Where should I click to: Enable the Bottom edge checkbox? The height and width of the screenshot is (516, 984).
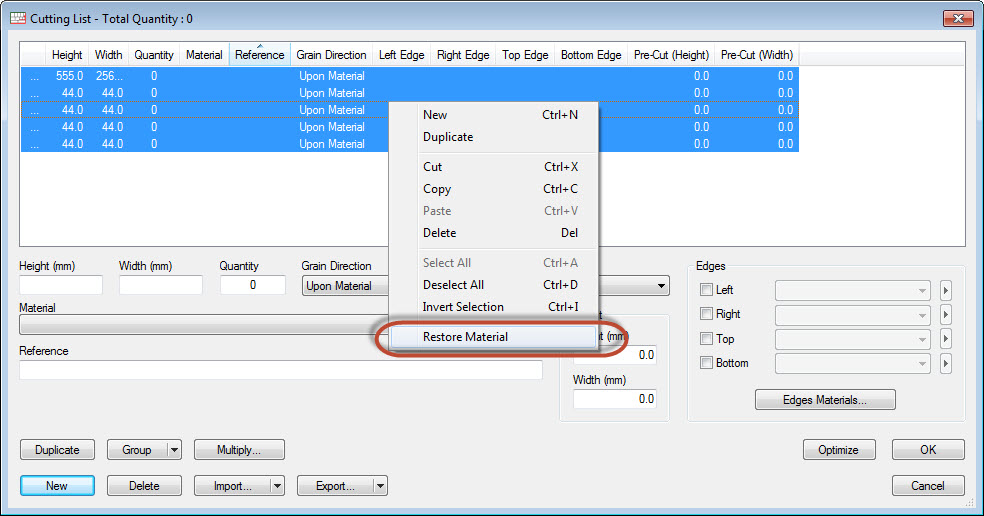[706, 363]
